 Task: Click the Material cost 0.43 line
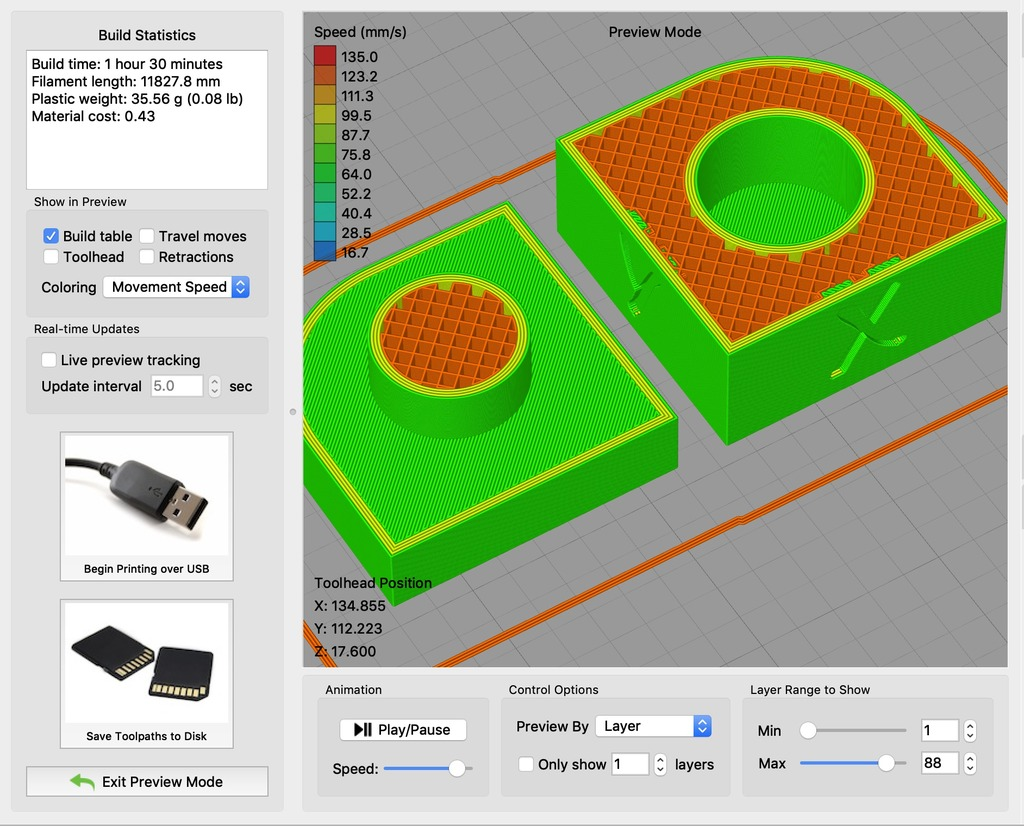tap(93, 116)
